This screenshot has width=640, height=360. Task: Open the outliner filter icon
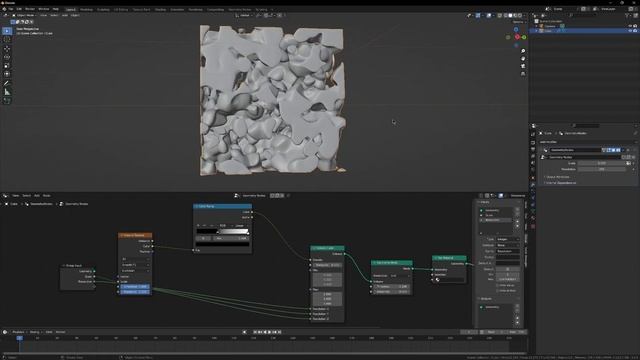(x=627, y=16)
